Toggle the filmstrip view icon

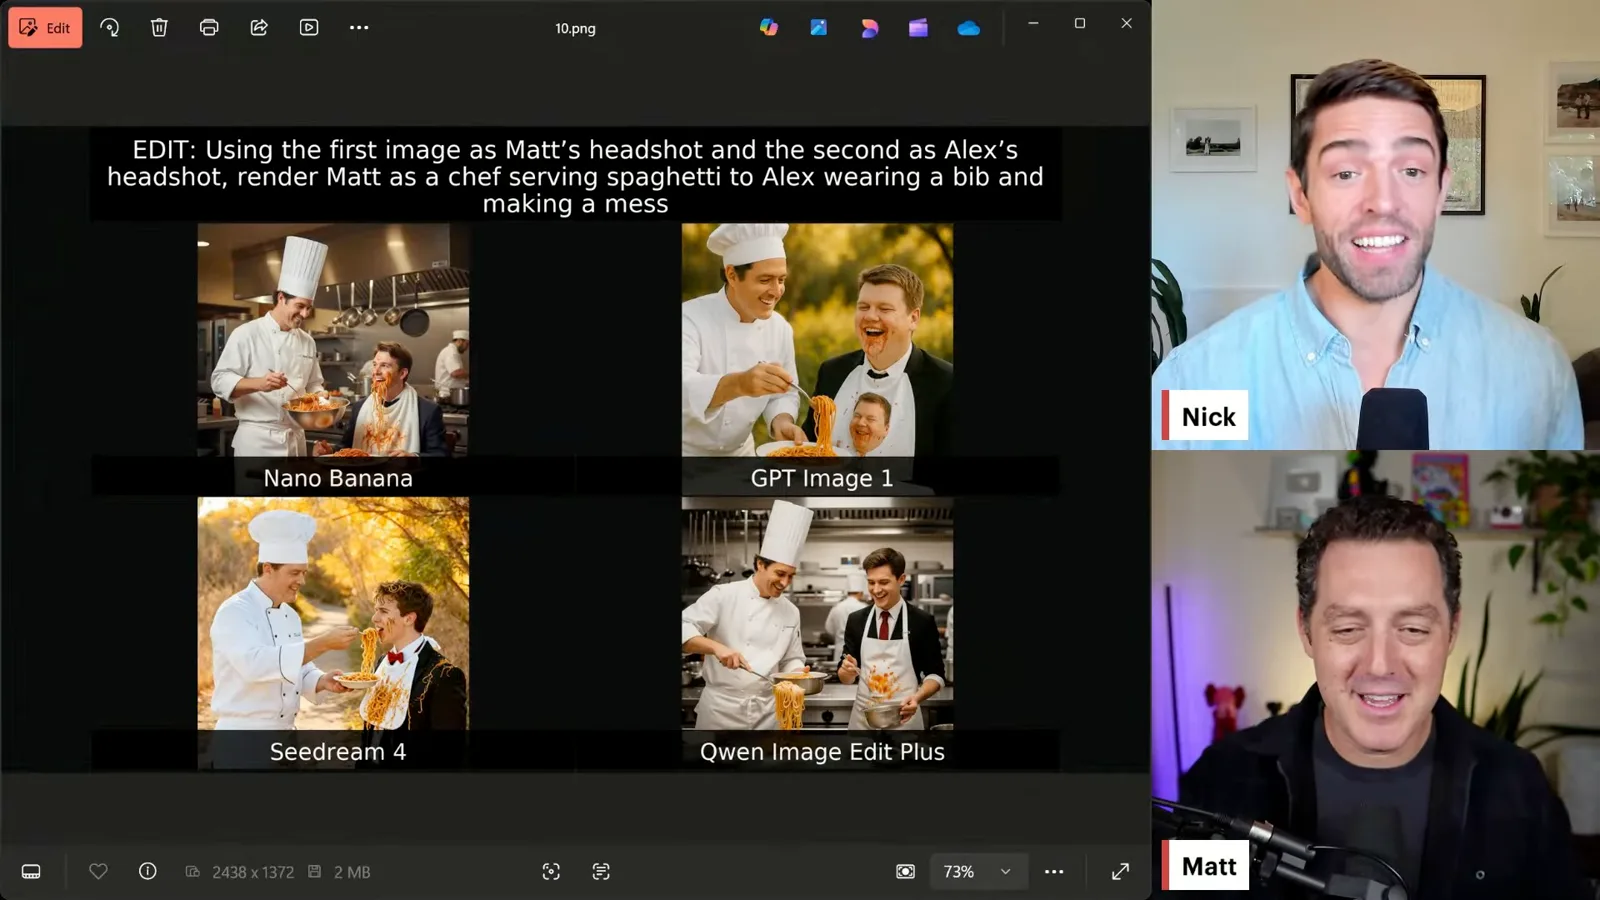tap(31, 872)
